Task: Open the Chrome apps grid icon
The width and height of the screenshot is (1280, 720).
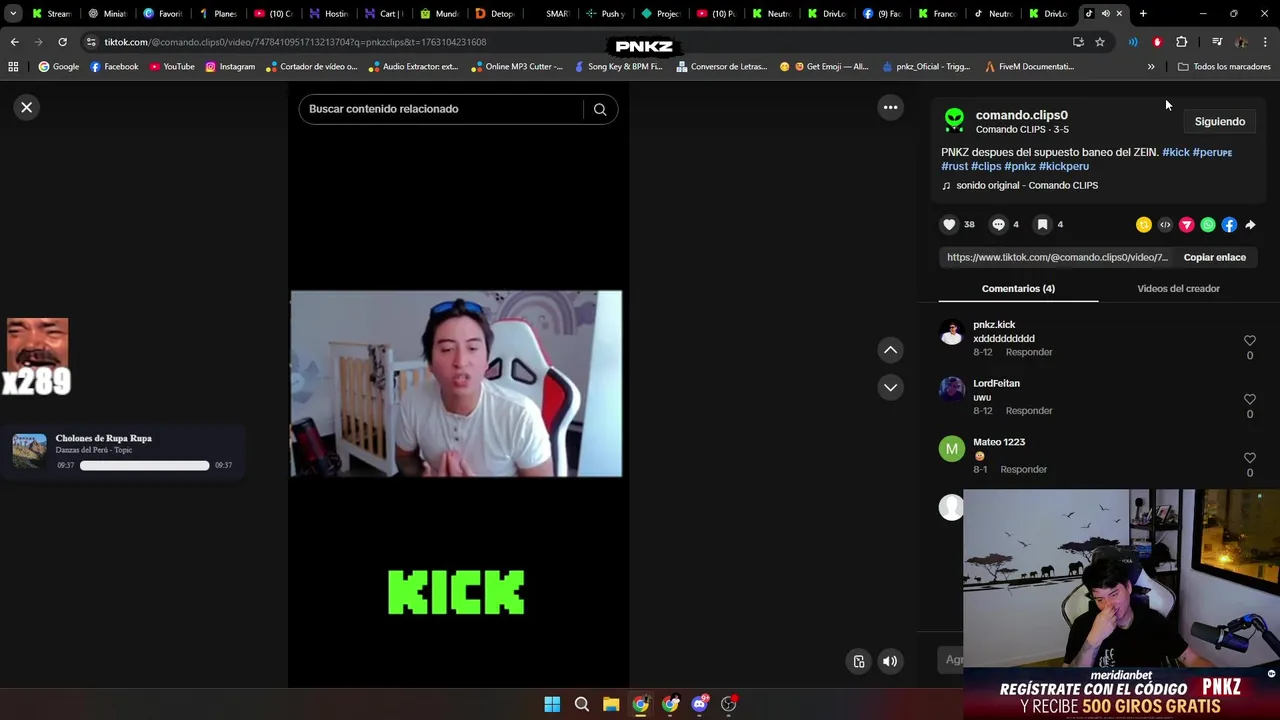Action: [x=13, y=67]
